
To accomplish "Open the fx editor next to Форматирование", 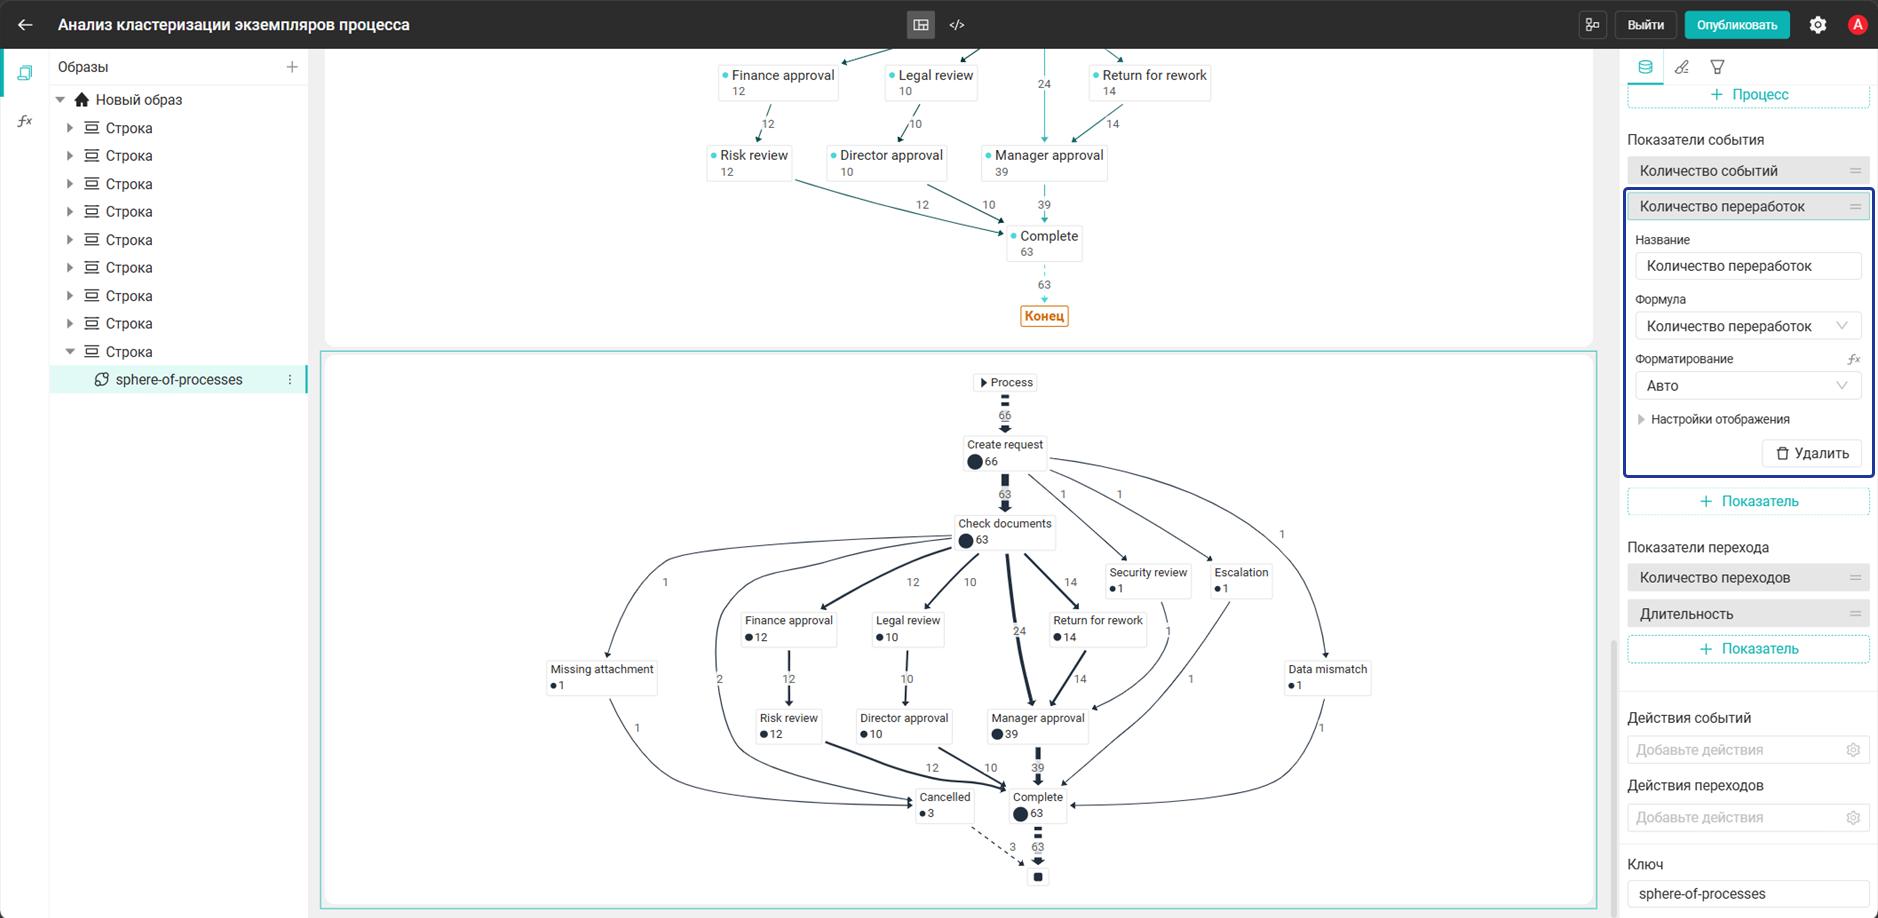I will (1853, 359).
